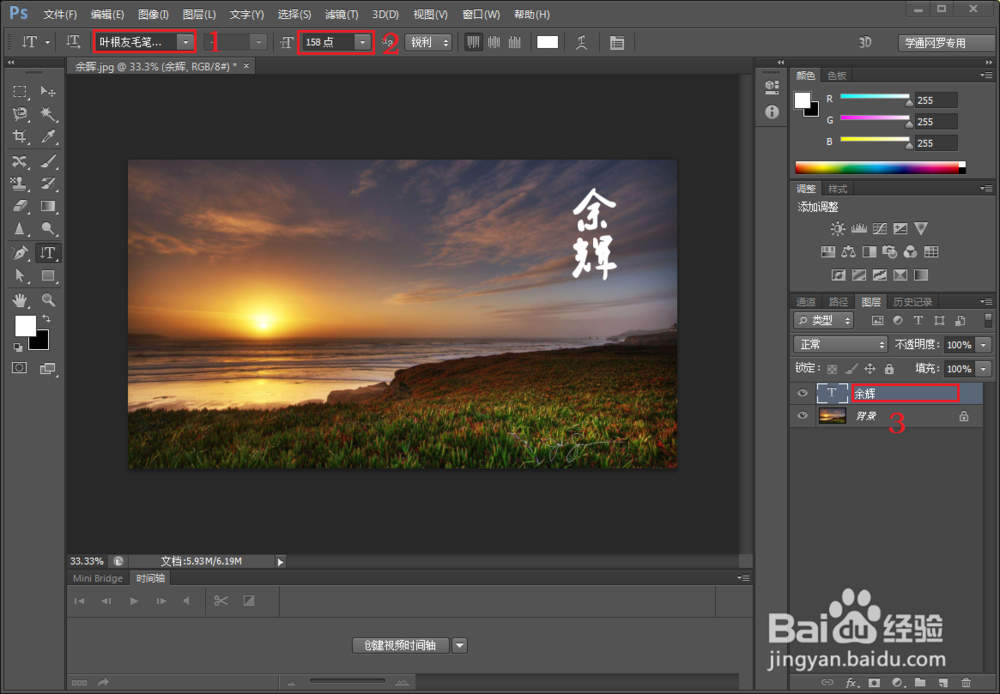This screenshot has height=694, width=1000.
Task: Open the fill 填充 dropdown arrow
Action: tap(983, 369)
